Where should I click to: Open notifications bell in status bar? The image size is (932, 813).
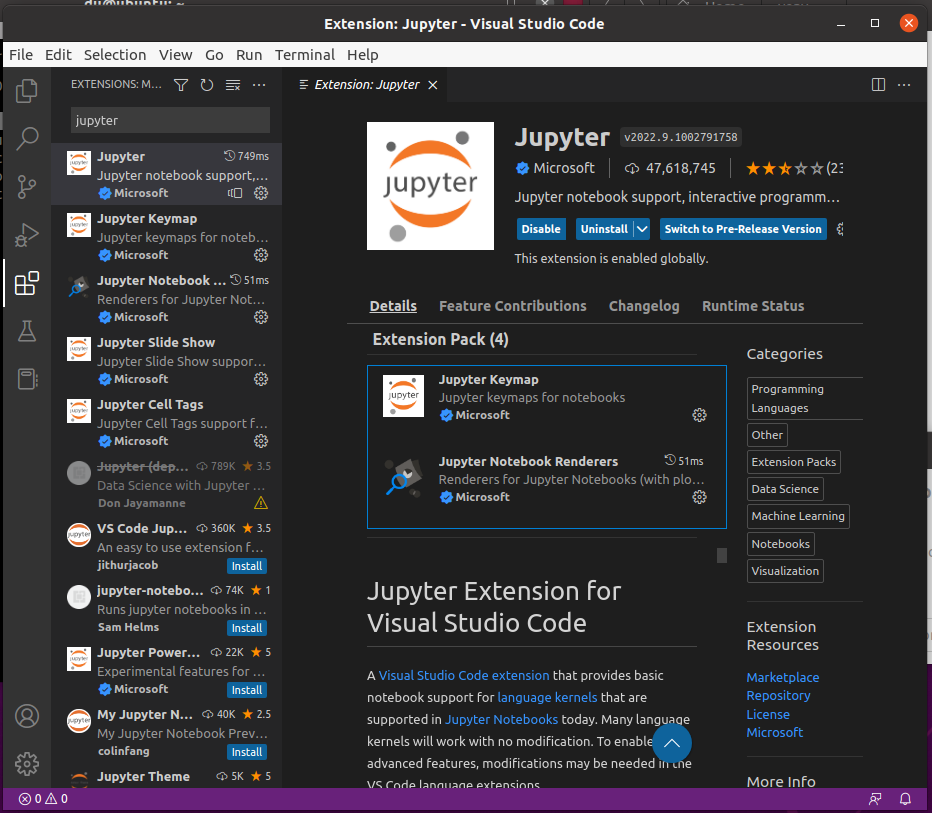point(905,799)
